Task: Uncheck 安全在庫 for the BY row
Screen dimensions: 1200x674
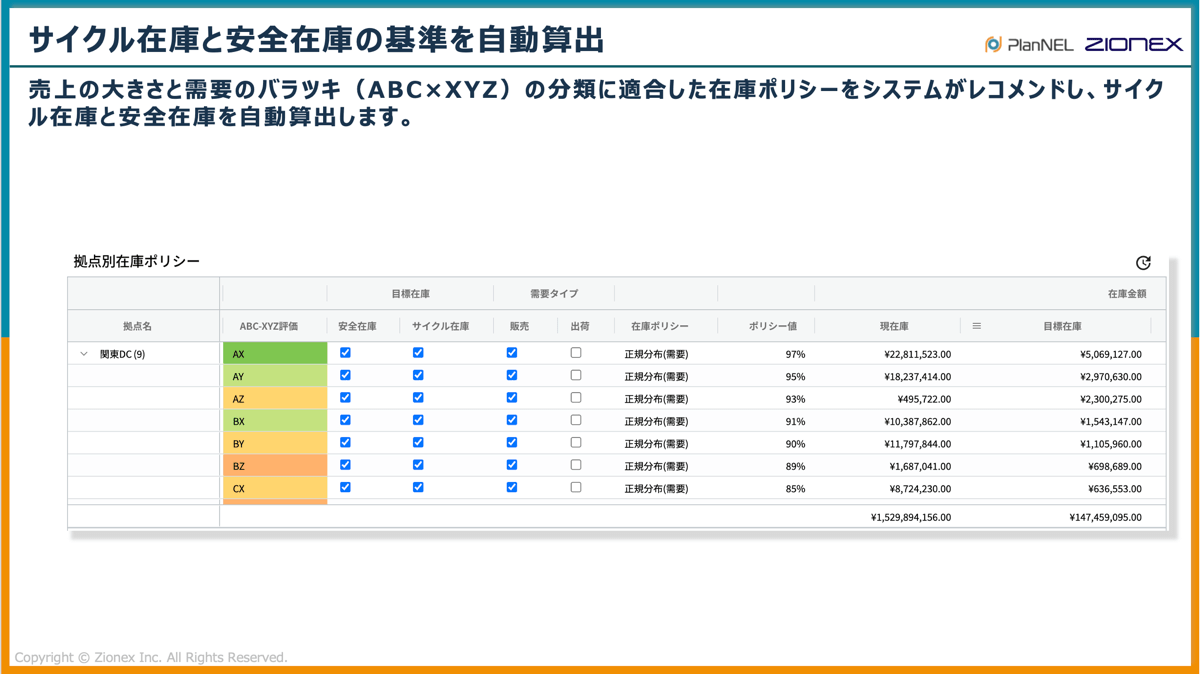Action: 345,442
